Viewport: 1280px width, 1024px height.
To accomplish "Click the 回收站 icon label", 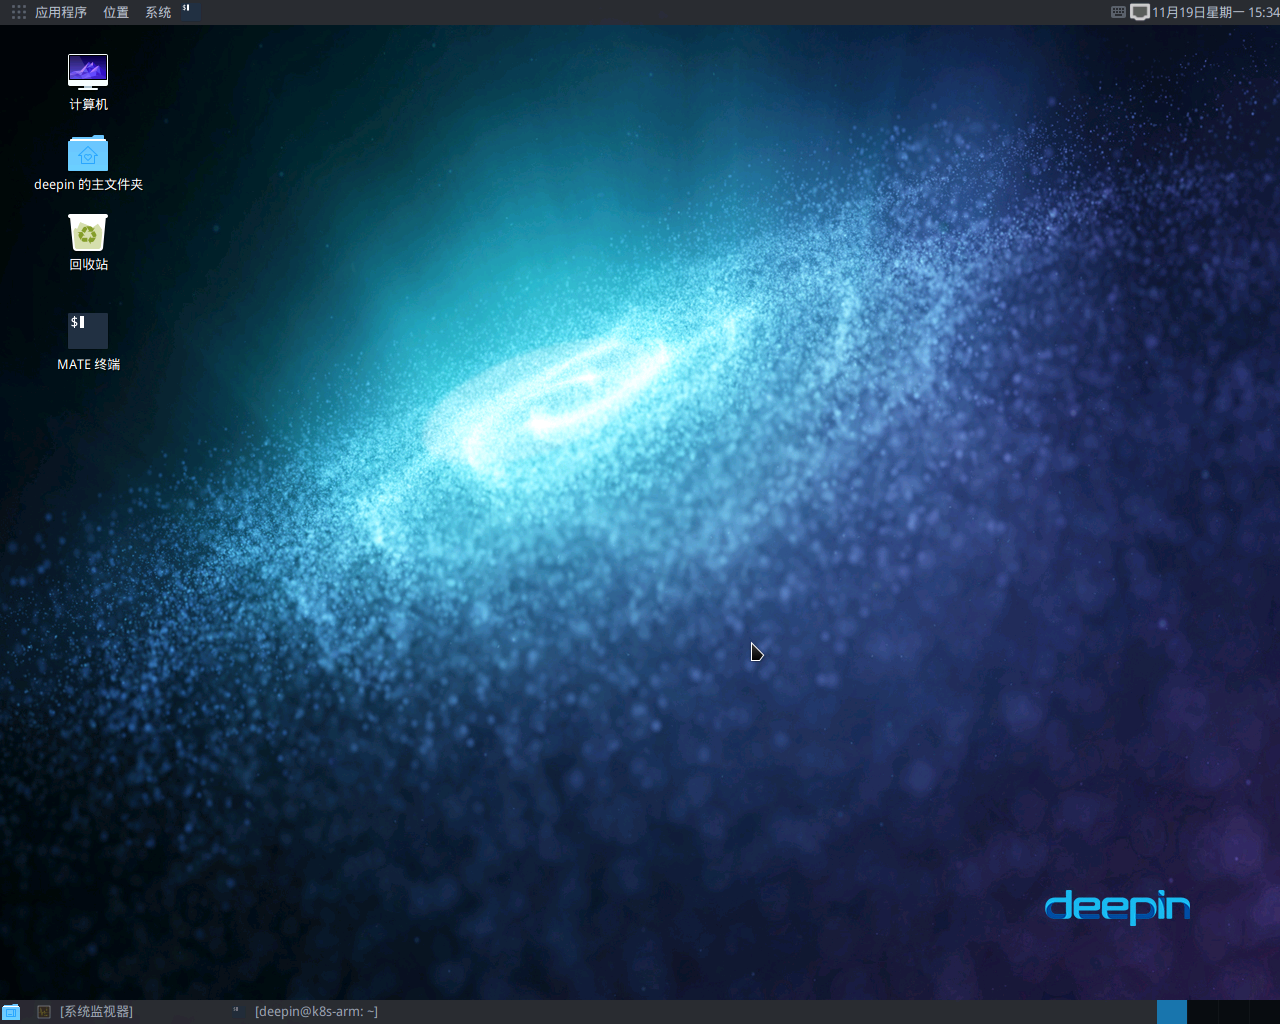I will click(x=88, y=264).
